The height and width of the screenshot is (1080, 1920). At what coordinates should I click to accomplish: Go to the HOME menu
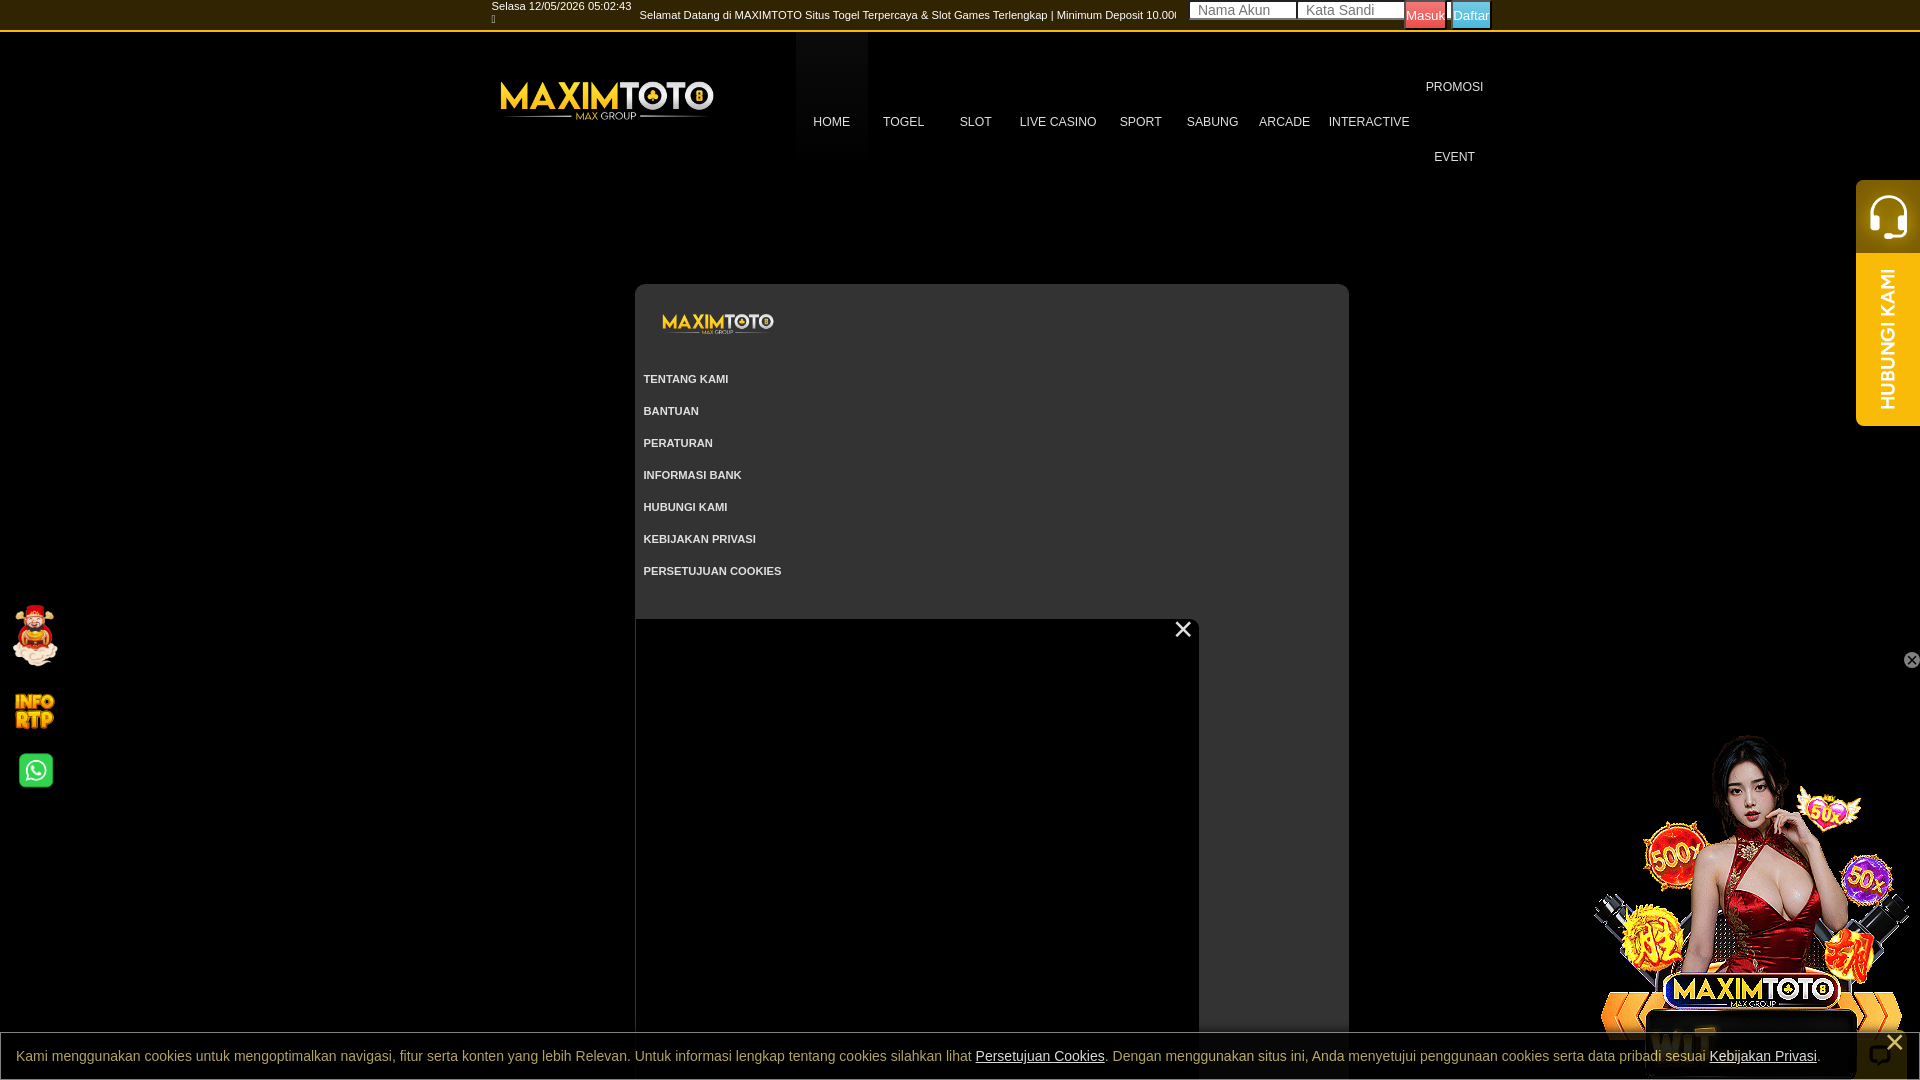coord(831,122)
